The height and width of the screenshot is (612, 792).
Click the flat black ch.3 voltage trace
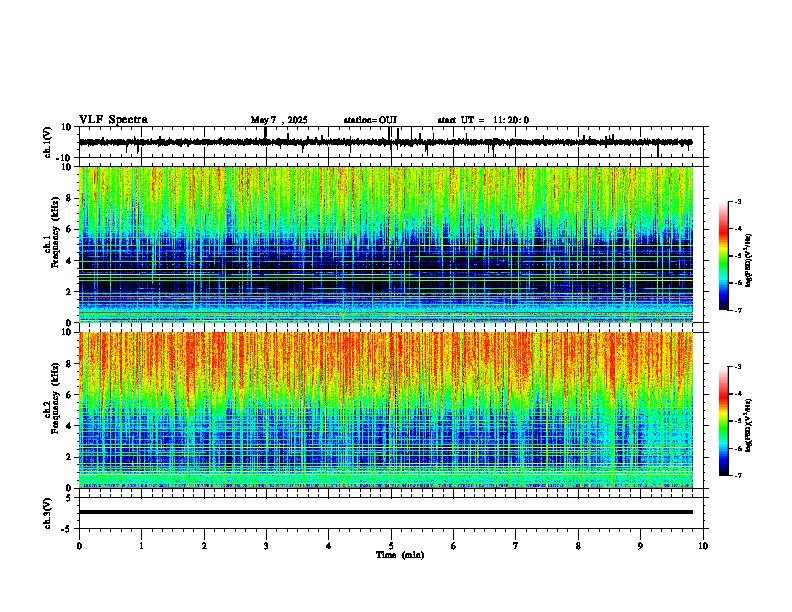(x=386, y=512)
